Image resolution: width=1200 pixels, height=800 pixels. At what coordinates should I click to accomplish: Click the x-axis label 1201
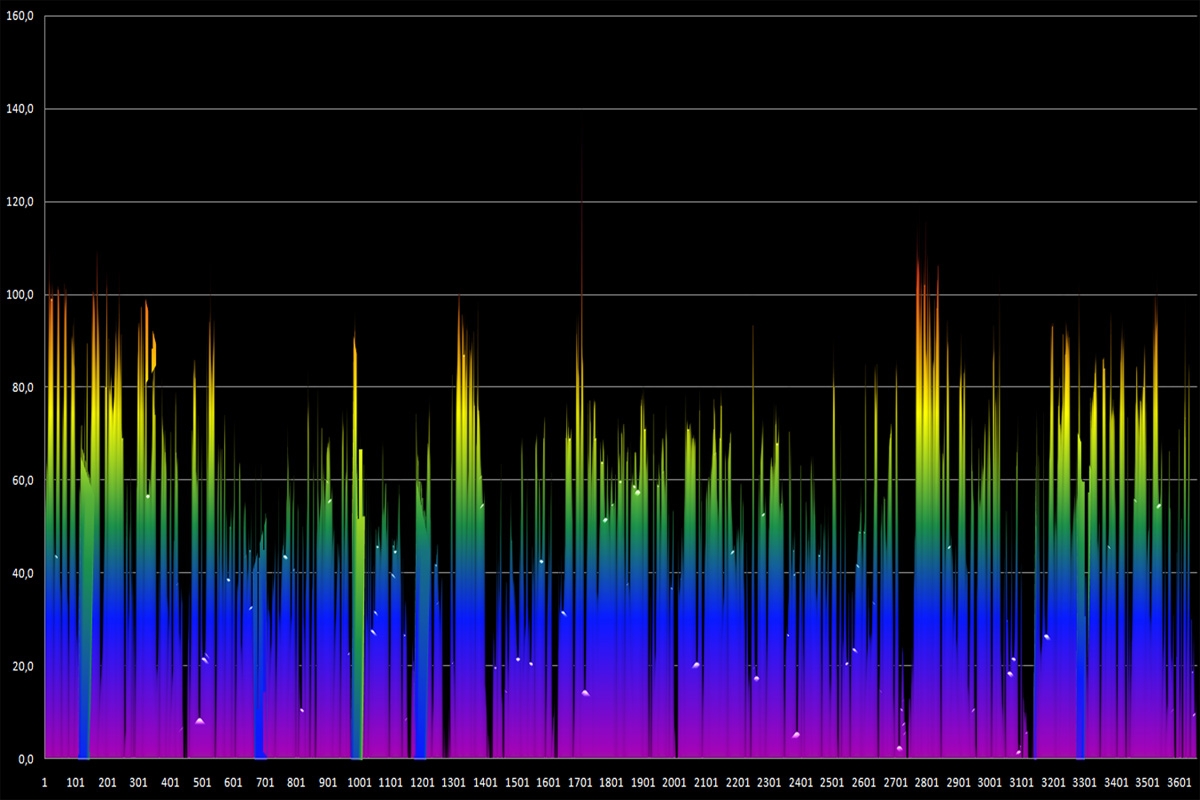point(423,783)
